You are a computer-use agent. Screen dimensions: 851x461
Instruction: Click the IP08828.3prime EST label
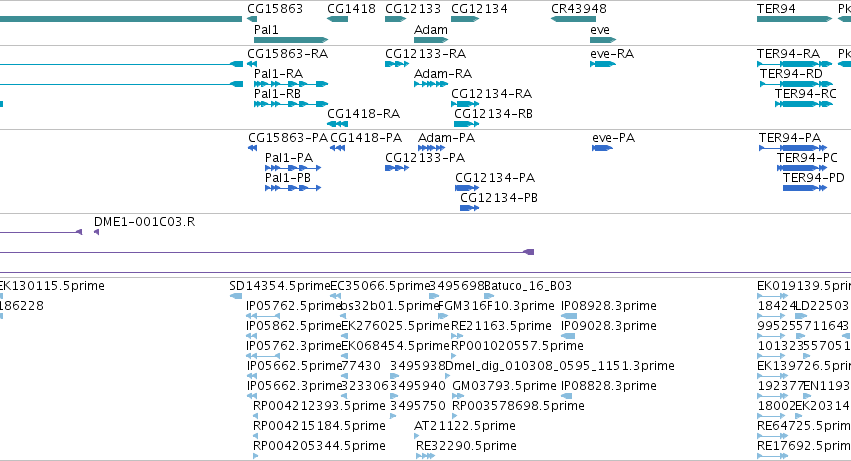[x=608, y=386]
